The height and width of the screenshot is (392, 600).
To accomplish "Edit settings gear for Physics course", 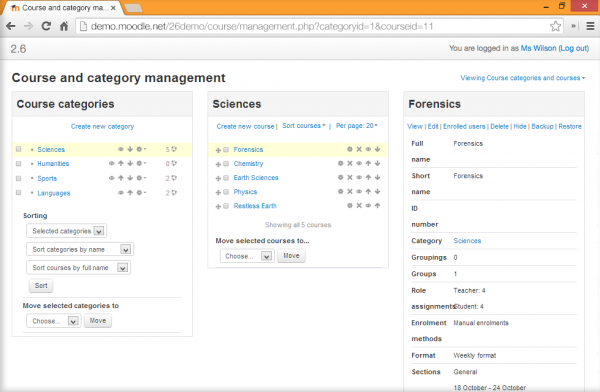I will point(341,191).
